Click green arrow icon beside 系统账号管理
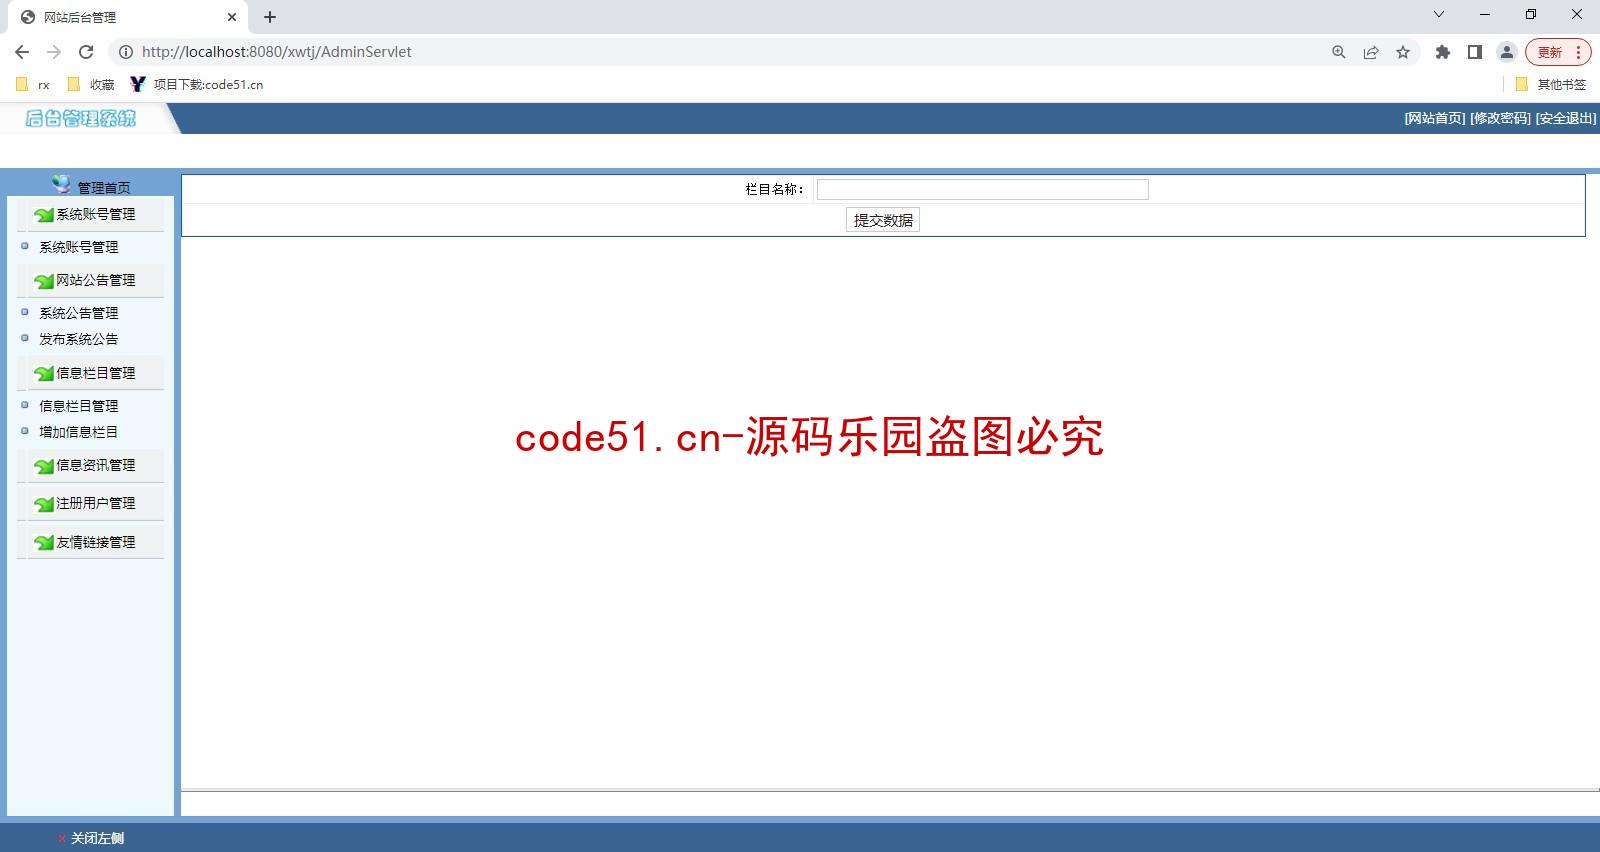The image size is (1600, 852). click(x=44, y=215)
